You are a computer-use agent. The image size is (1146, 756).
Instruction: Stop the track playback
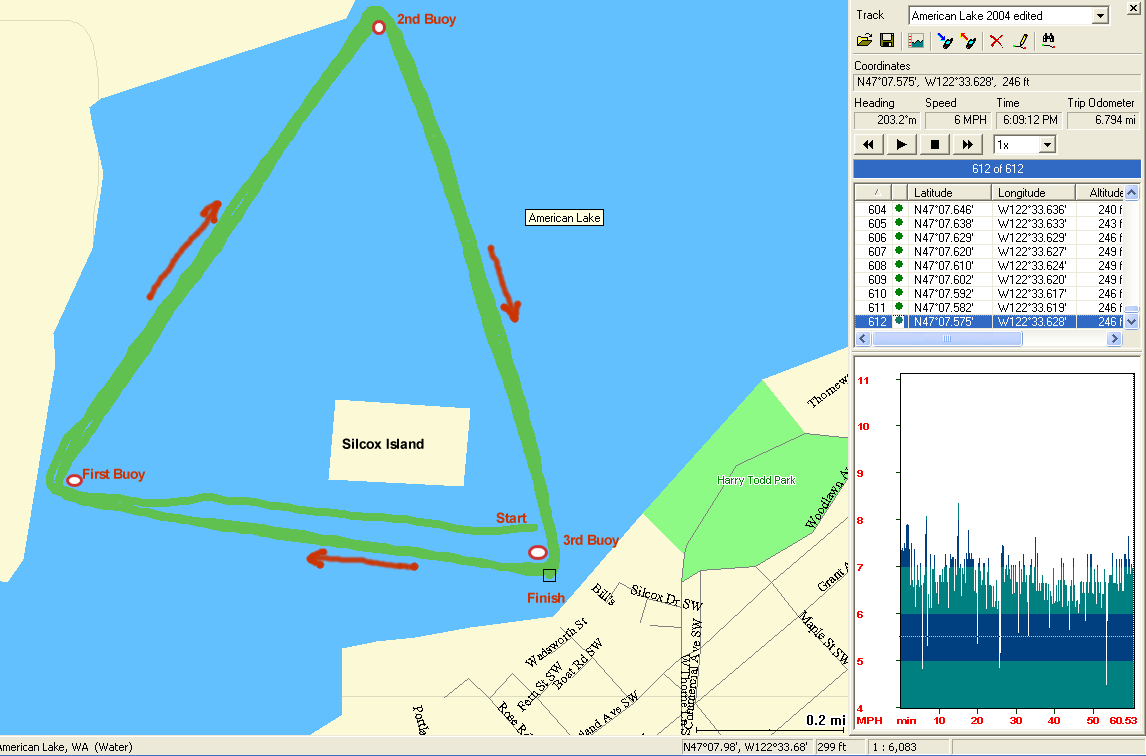(934, 145)
